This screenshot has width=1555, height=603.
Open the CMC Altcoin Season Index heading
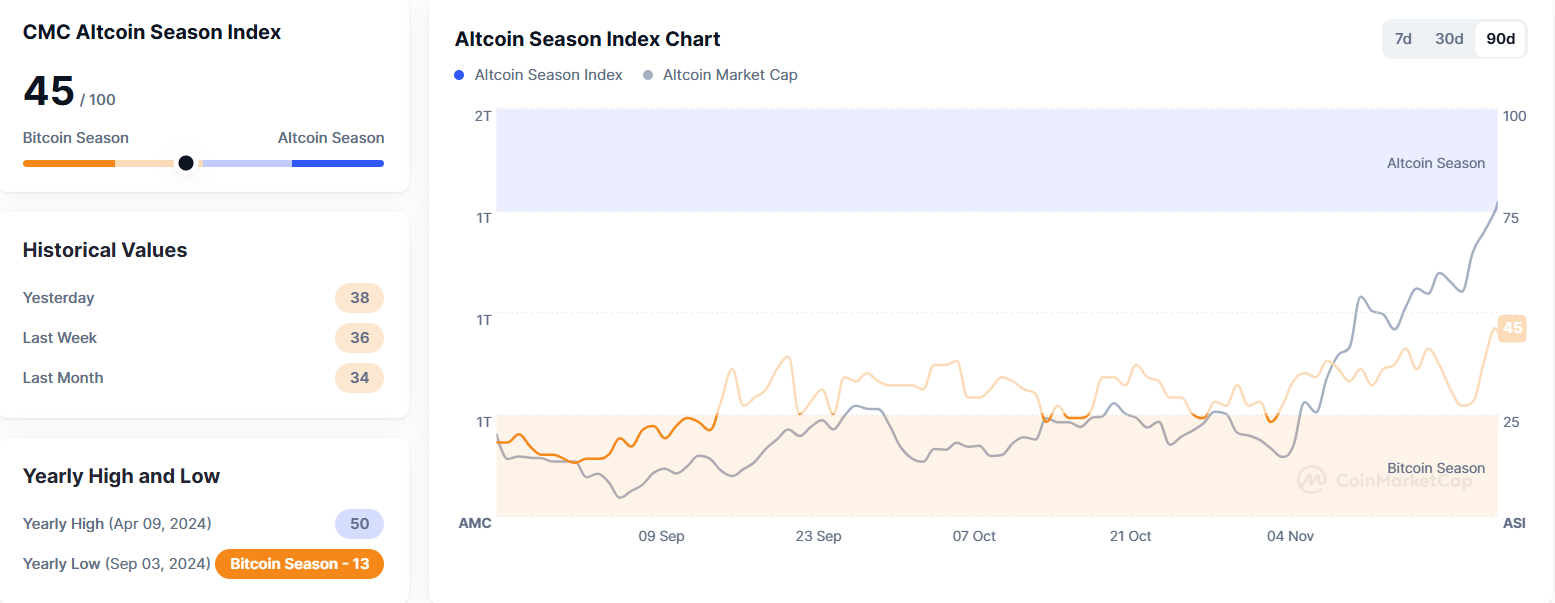tap(151, 32)
